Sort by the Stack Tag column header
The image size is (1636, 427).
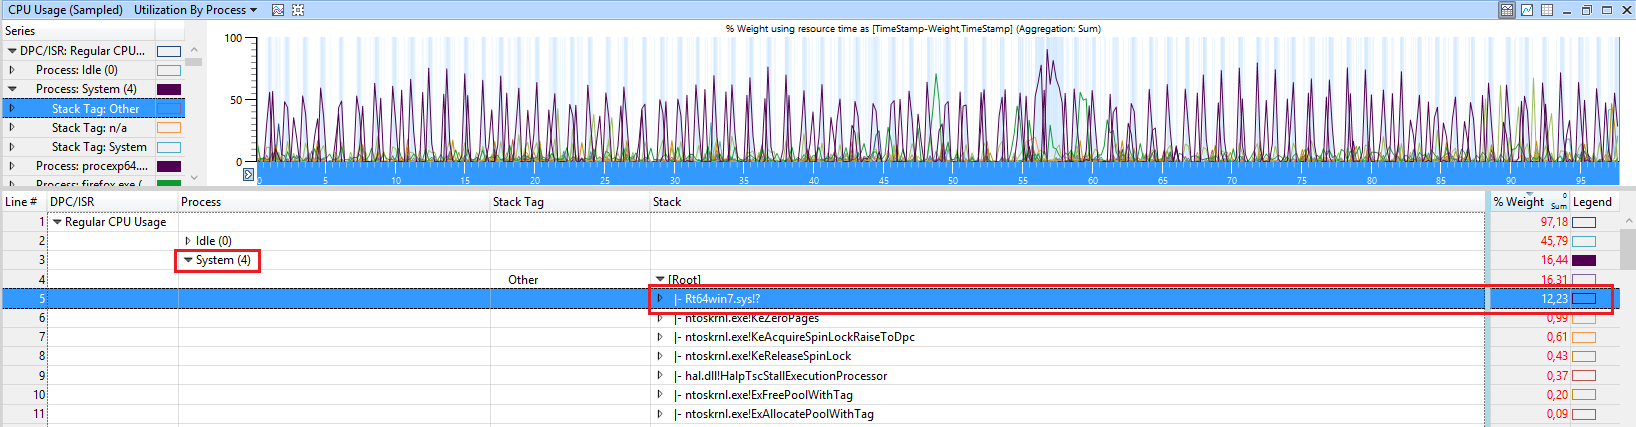pyautogui.click(x=570, y=202)
